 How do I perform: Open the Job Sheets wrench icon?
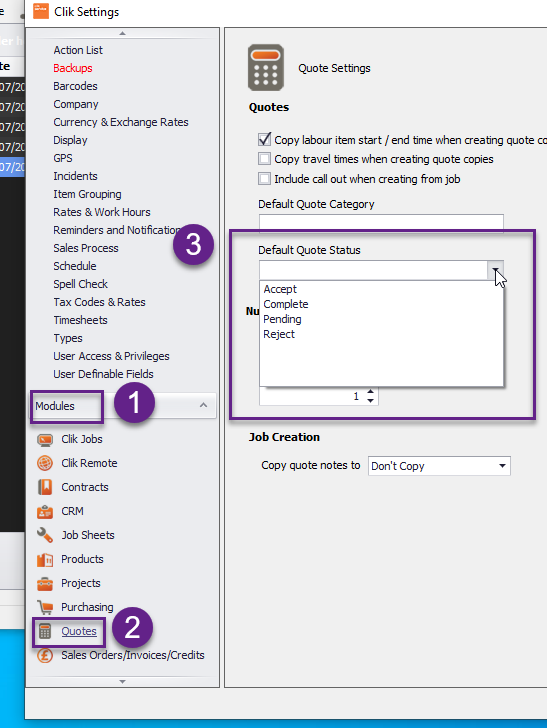point(45,535)
